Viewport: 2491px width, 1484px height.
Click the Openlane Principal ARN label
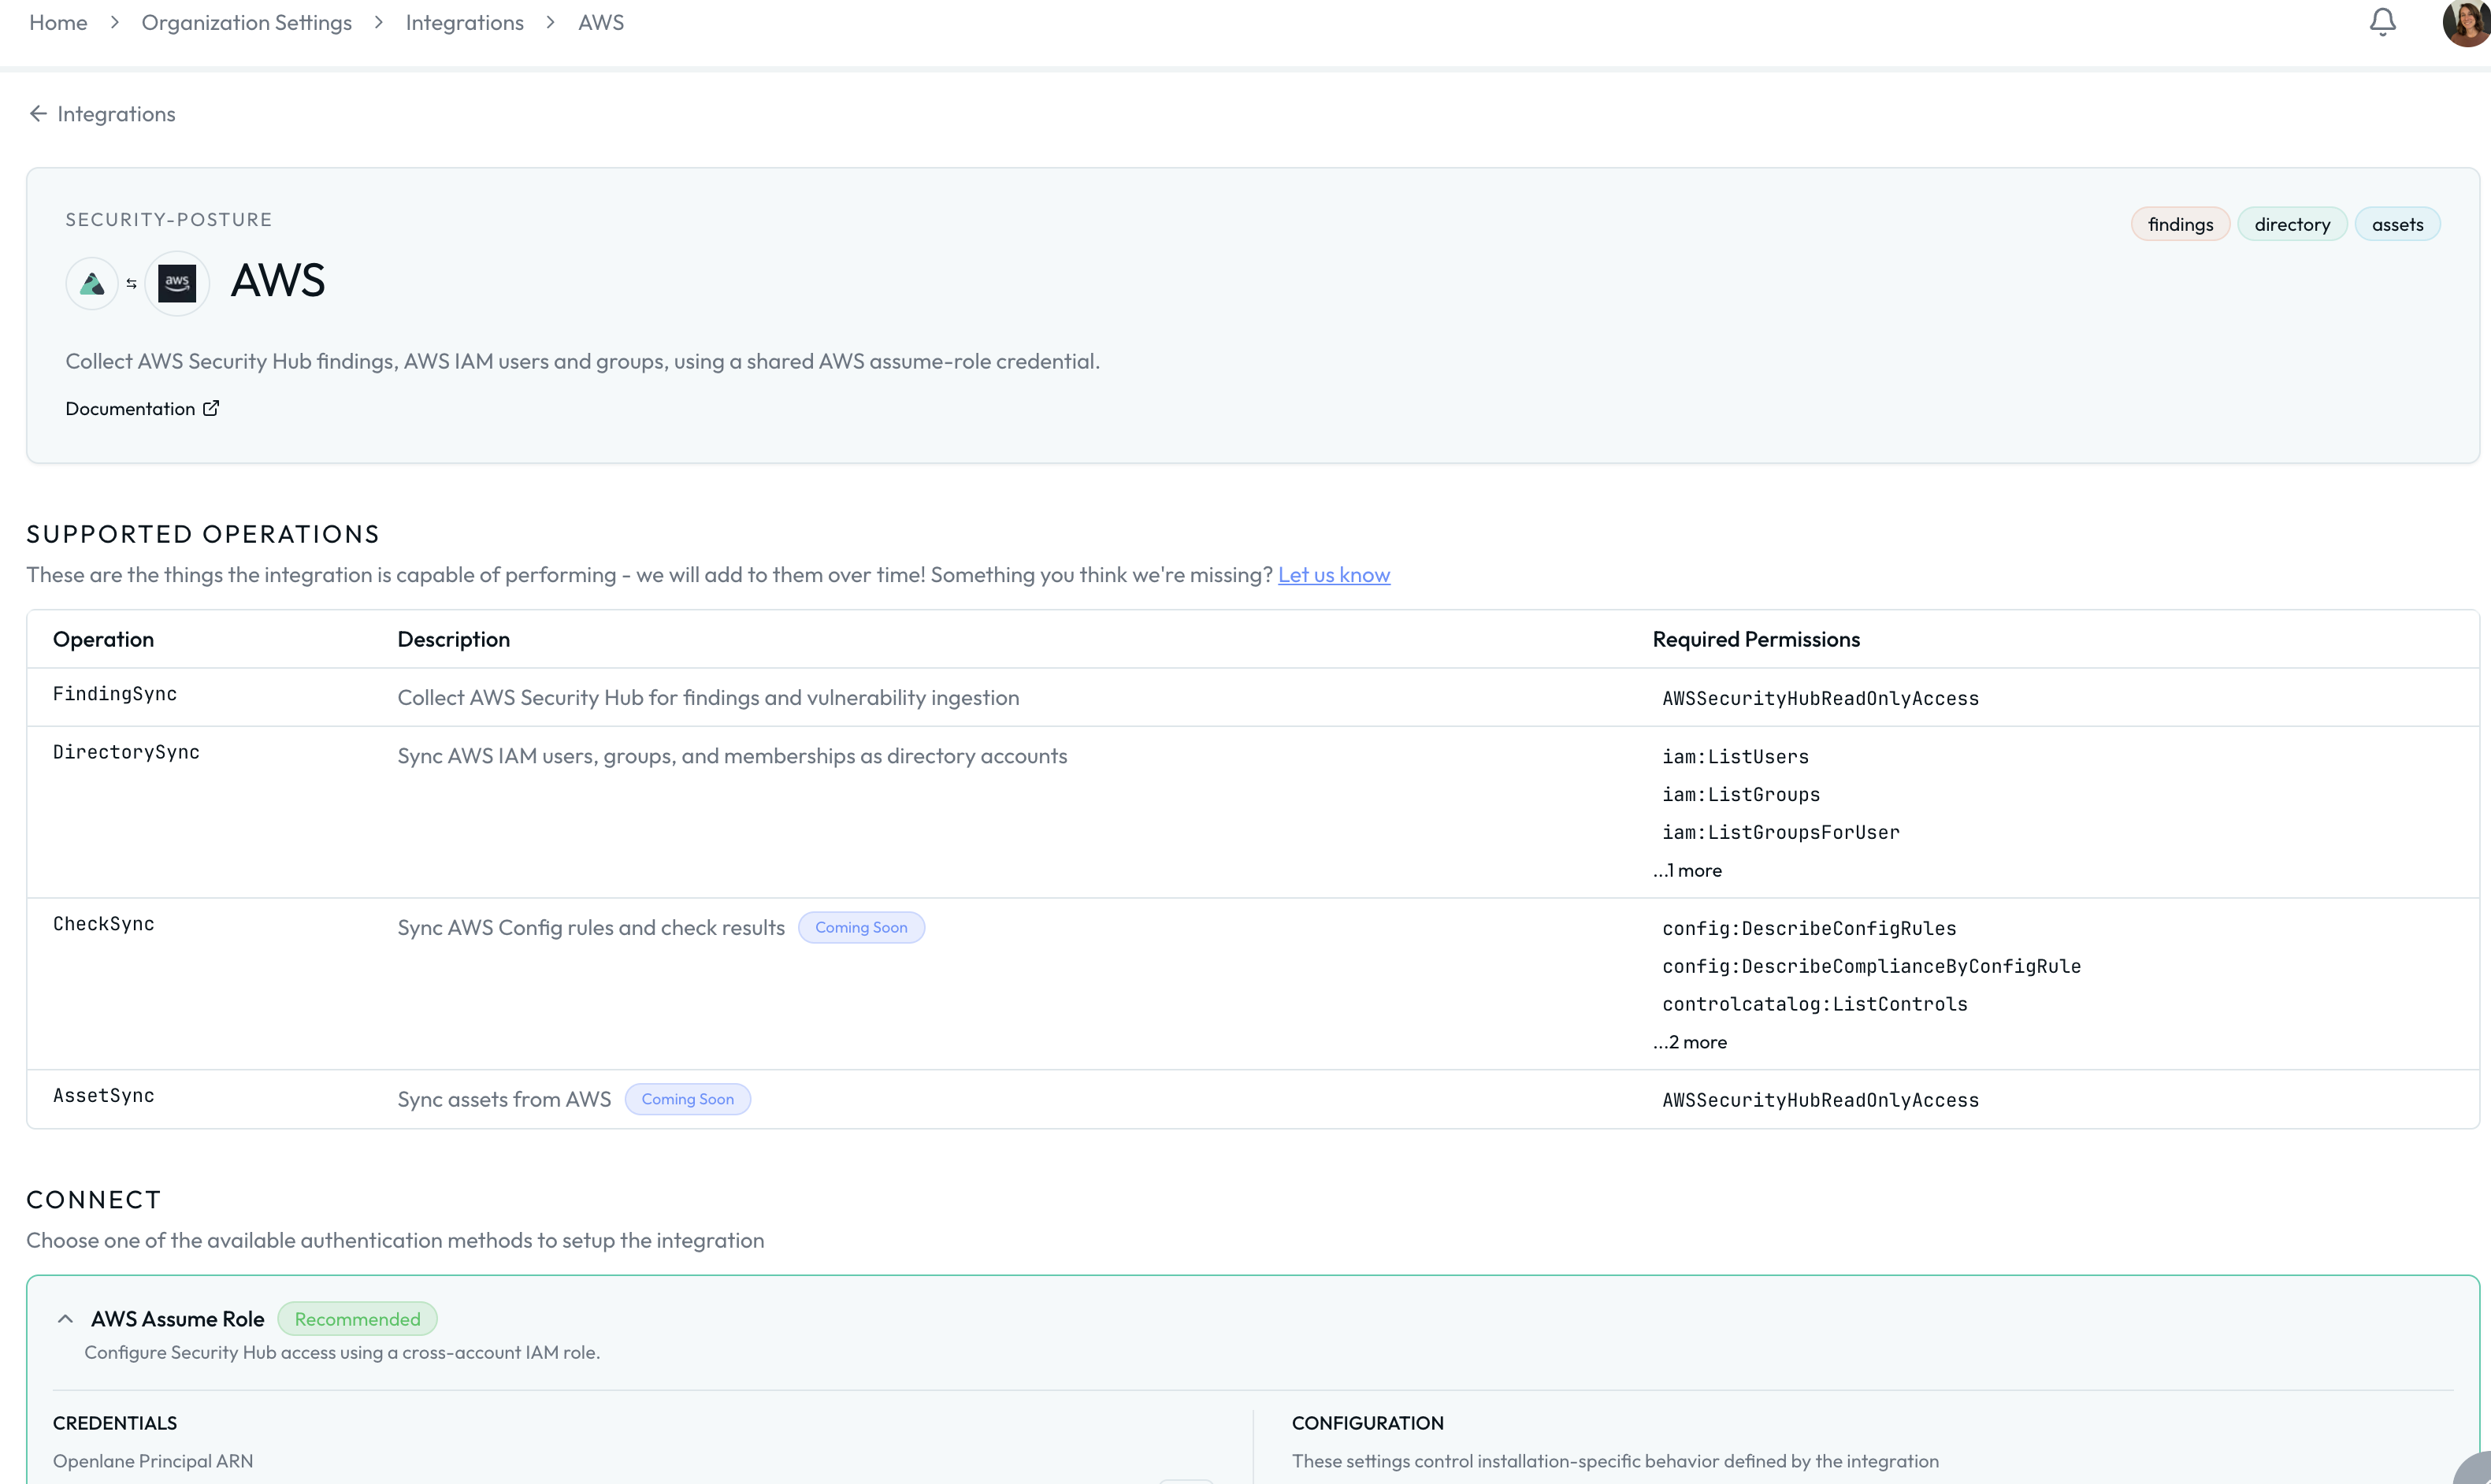tap(153, 1461)
